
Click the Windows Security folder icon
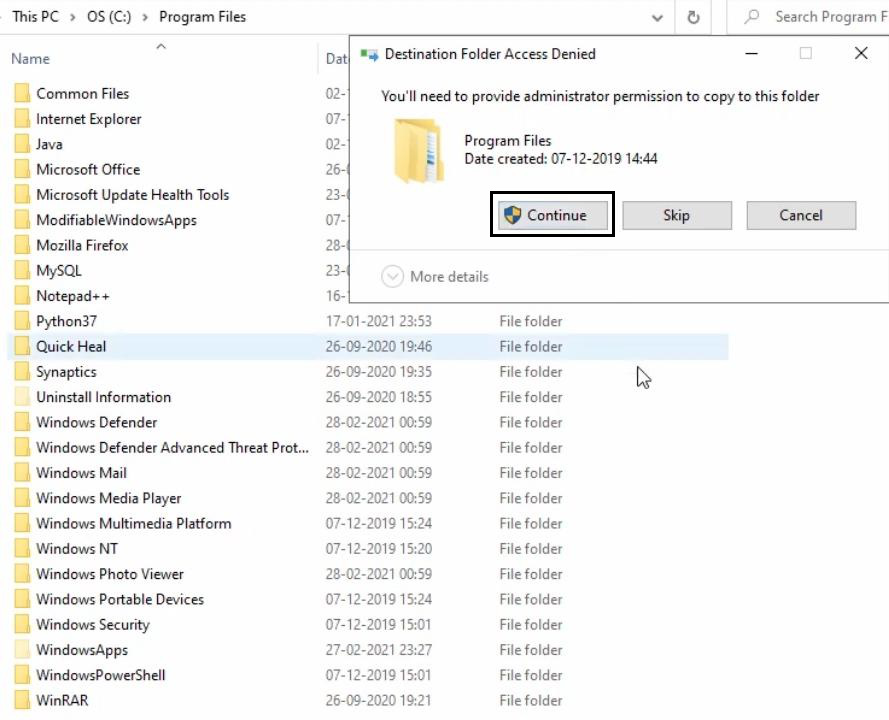22,624
